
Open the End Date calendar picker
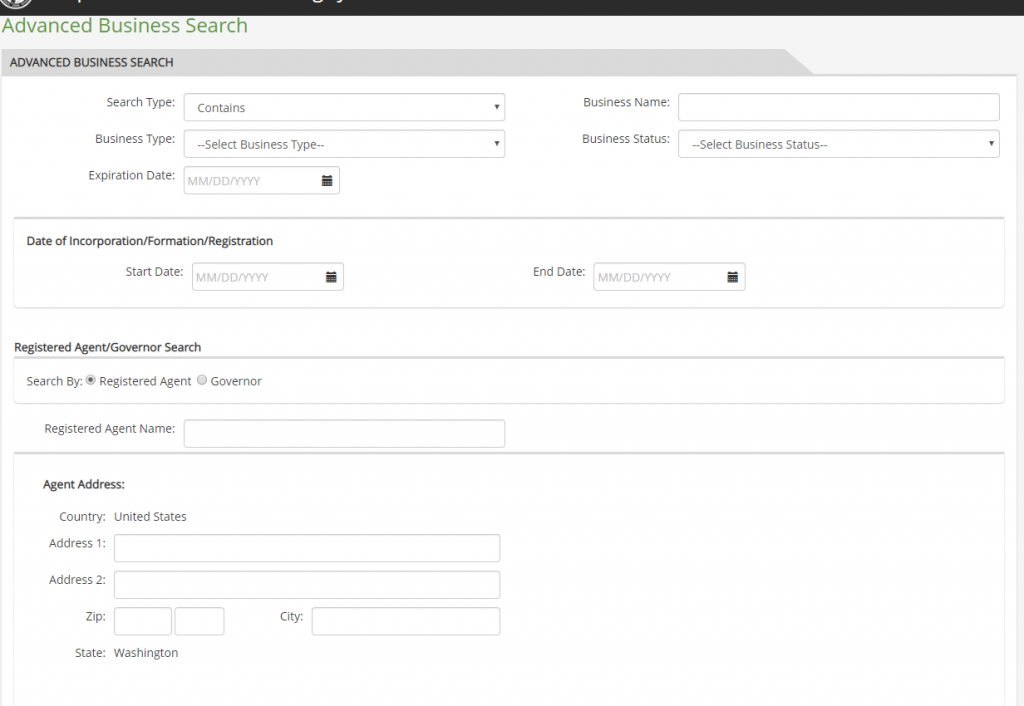point(733,277)
